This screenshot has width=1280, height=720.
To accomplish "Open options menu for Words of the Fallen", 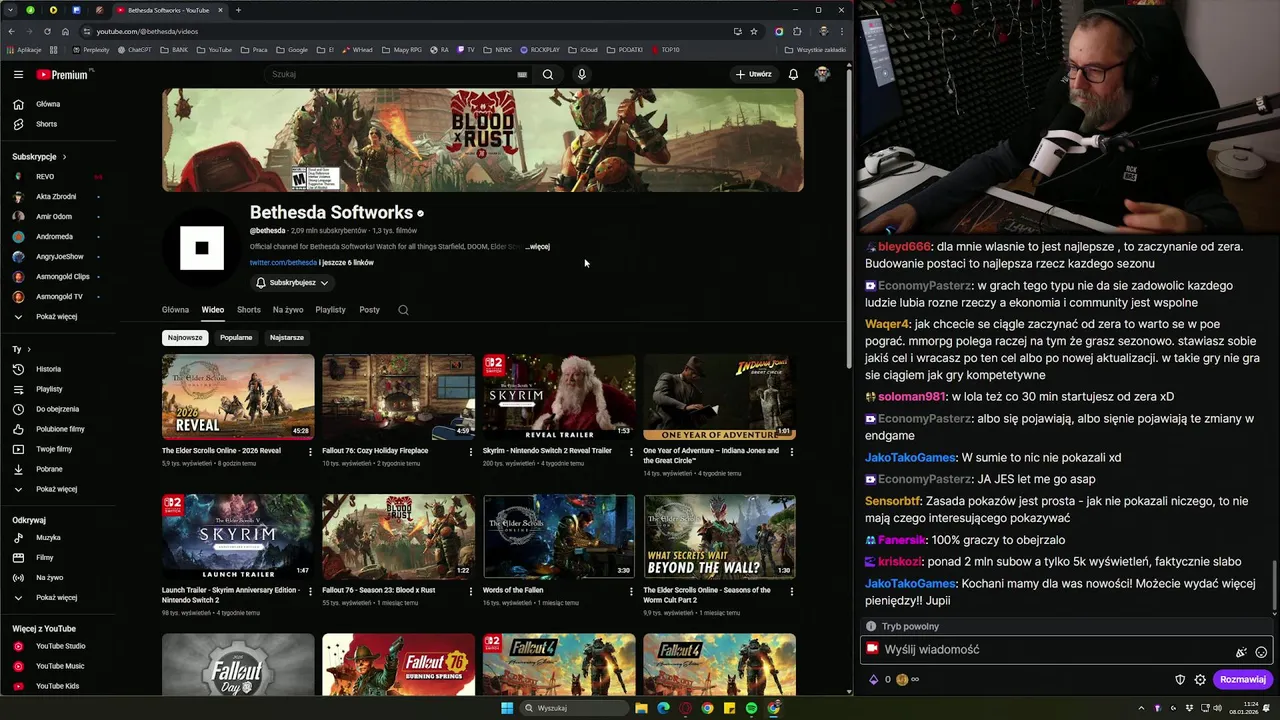I will tap(631, 591).
